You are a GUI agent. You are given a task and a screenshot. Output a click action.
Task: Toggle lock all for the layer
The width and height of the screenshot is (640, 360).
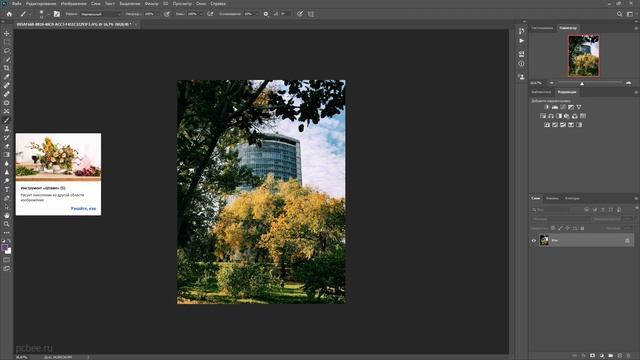click(582, 228)
